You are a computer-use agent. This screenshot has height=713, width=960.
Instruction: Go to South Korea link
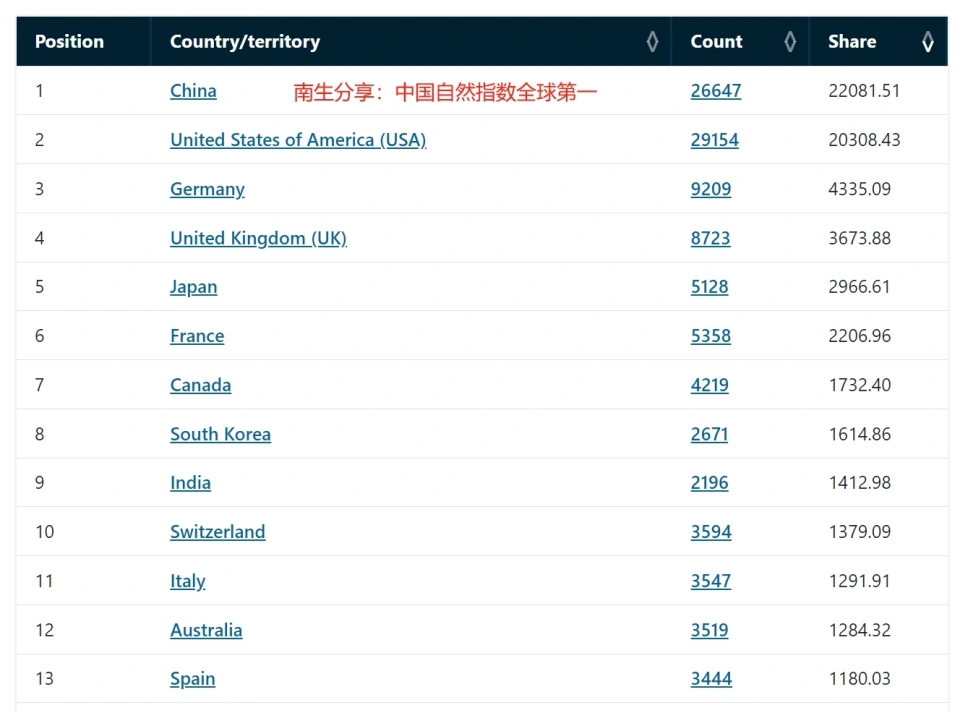coord(220,434)
